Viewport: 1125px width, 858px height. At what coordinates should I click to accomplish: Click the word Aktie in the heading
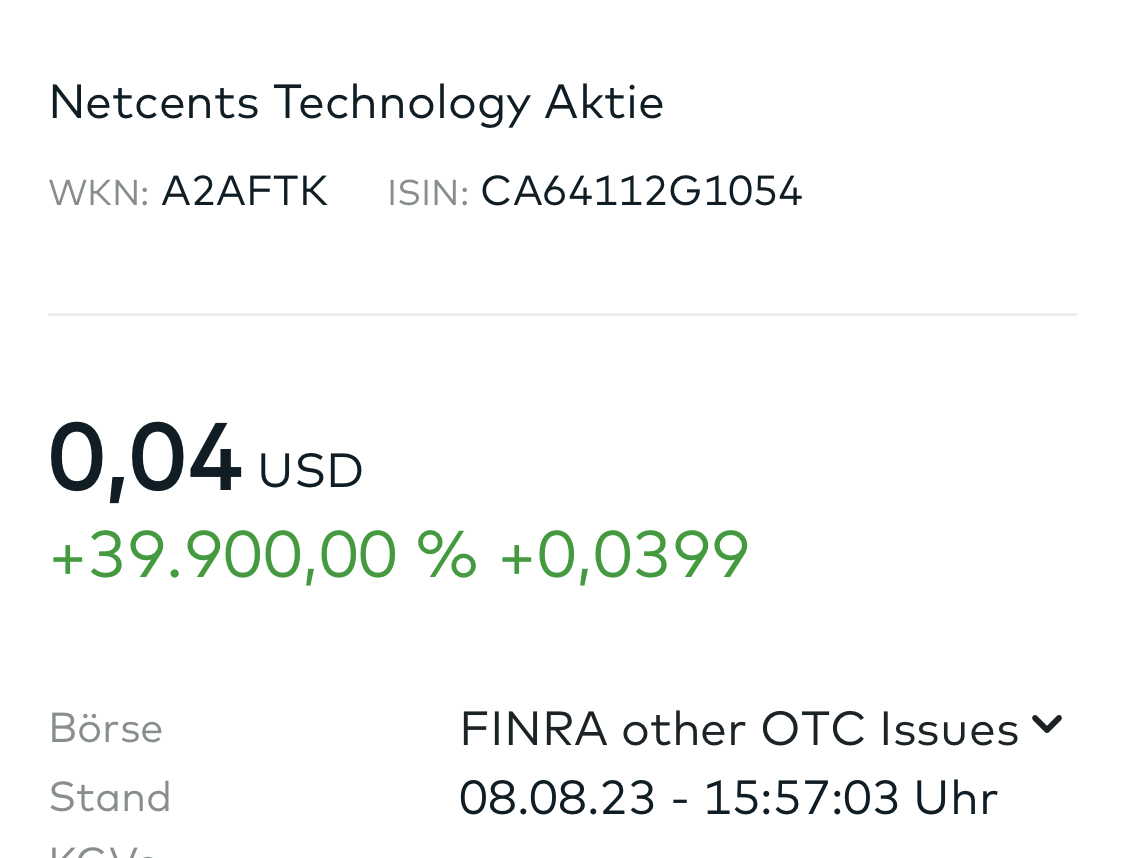[x=604, y=102]
